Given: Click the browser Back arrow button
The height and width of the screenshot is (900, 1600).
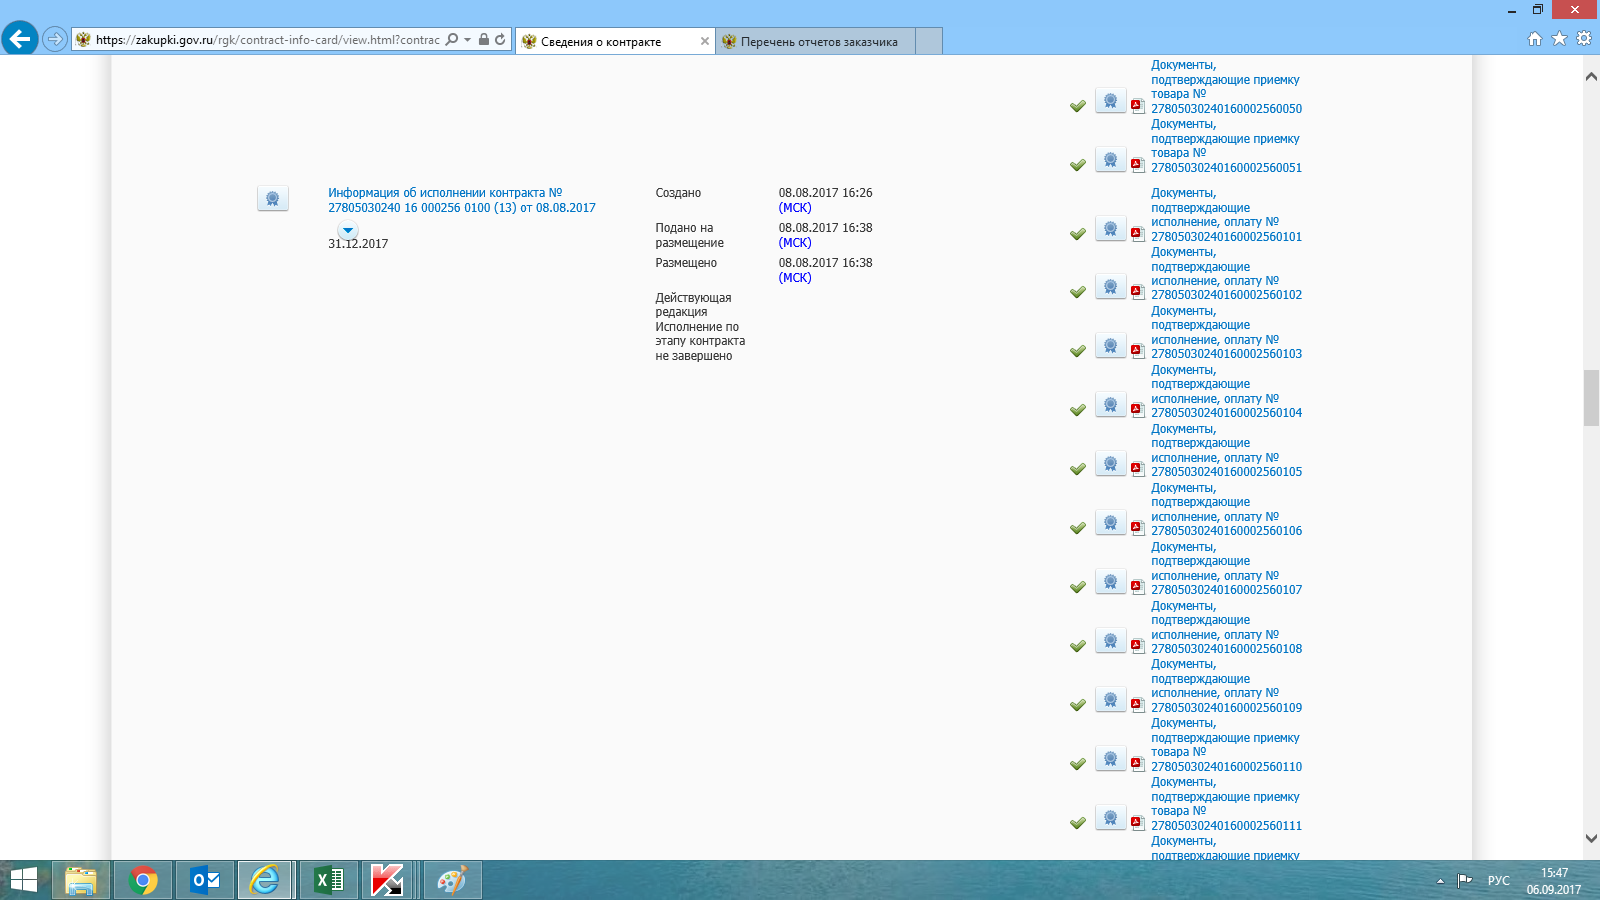Looking at the screenshot, I should point(20,39).
